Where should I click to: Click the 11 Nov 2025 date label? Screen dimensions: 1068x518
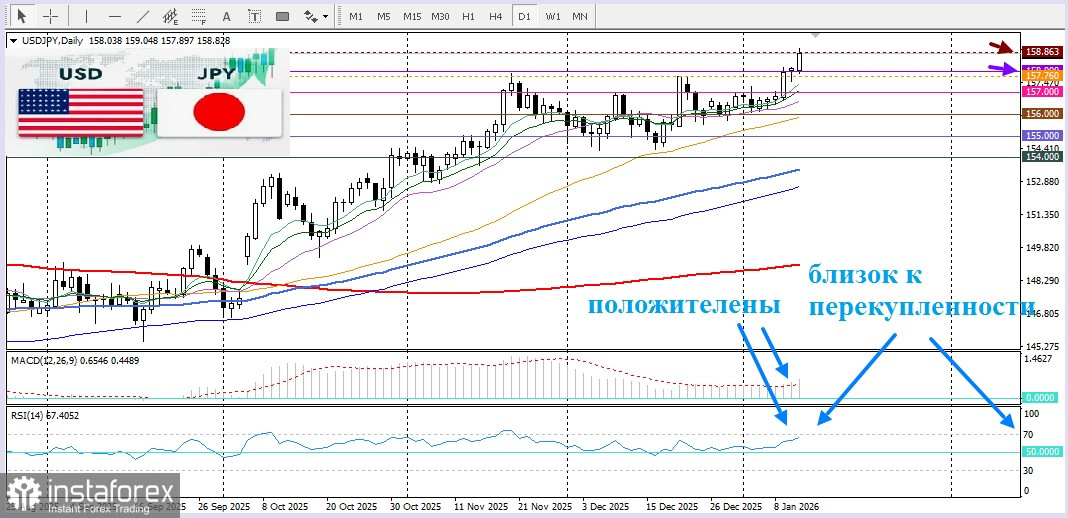click(483, 508)
